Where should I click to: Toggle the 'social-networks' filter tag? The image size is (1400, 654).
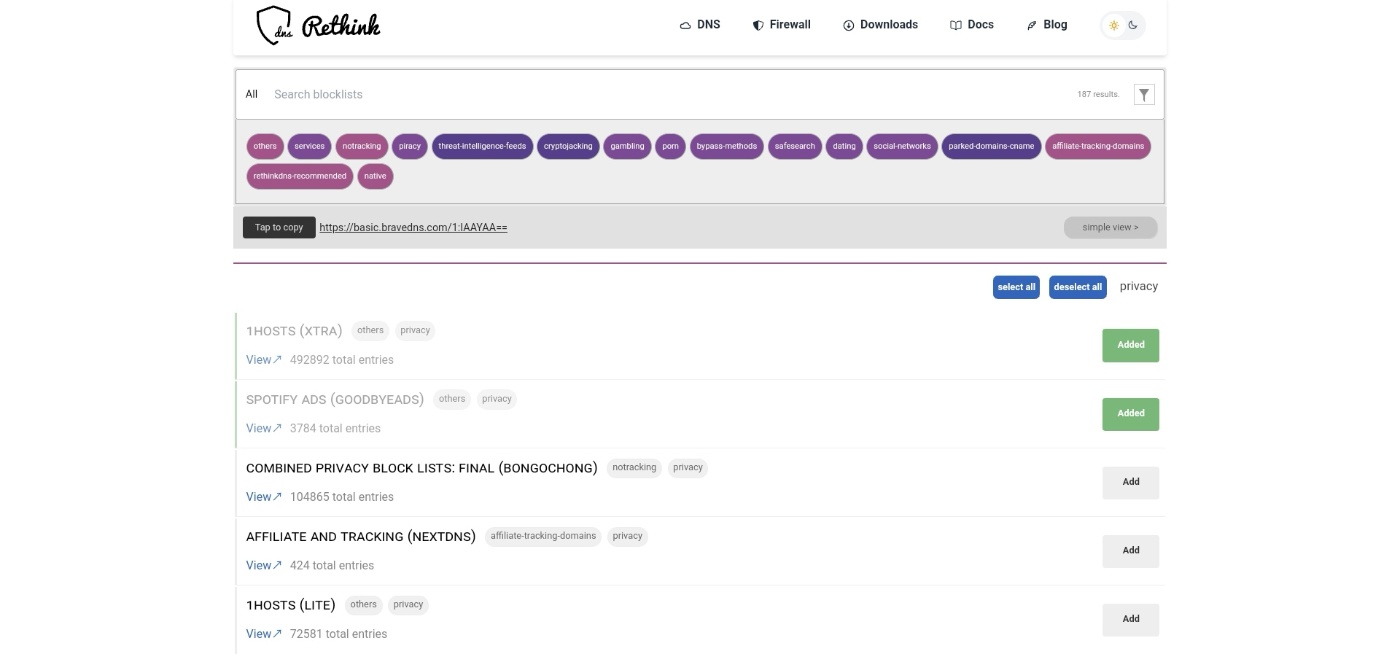click(902, 146)
